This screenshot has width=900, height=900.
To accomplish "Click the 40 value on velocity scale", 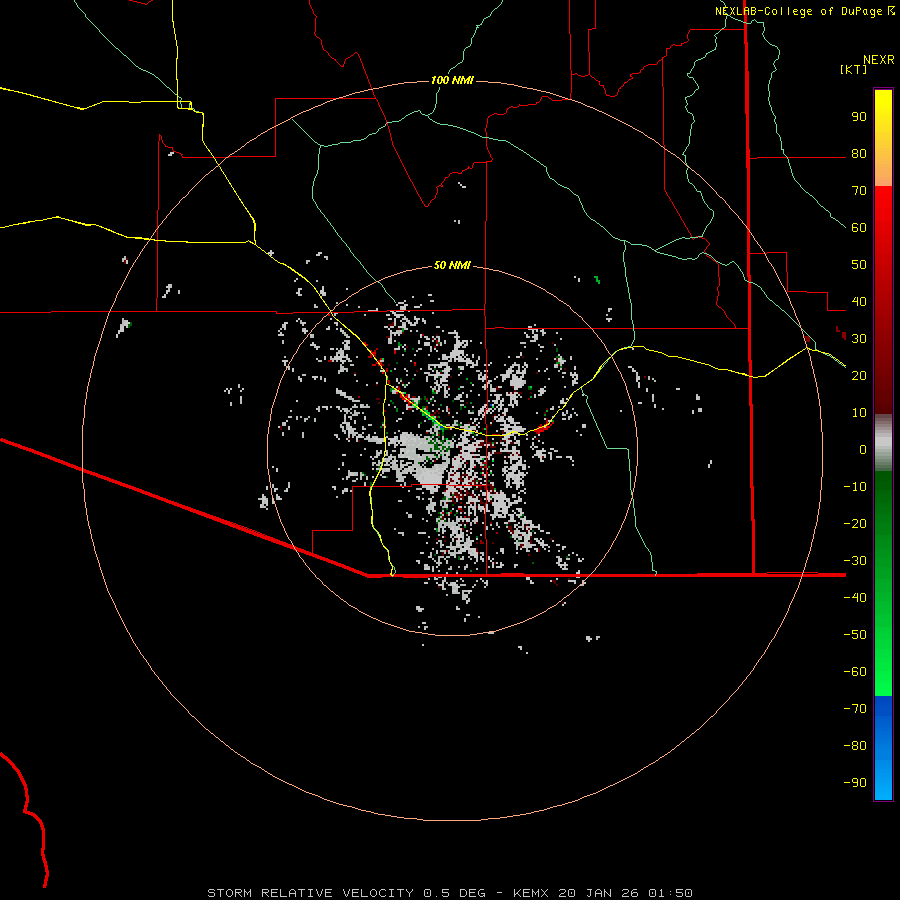I will point(859,302).
